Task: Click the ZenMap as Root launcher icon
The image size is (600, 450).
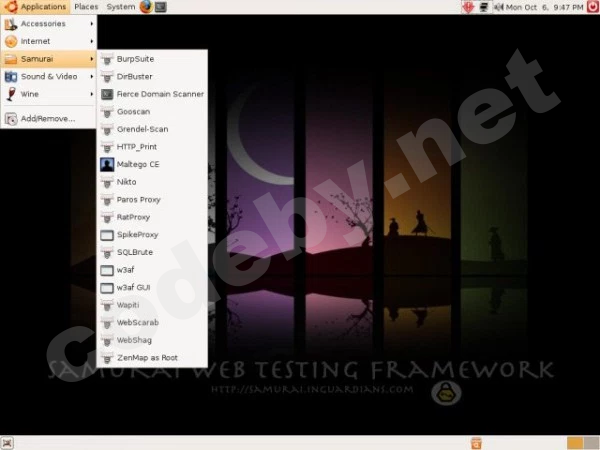Action: pyautogui.click(x=107, y=358)
